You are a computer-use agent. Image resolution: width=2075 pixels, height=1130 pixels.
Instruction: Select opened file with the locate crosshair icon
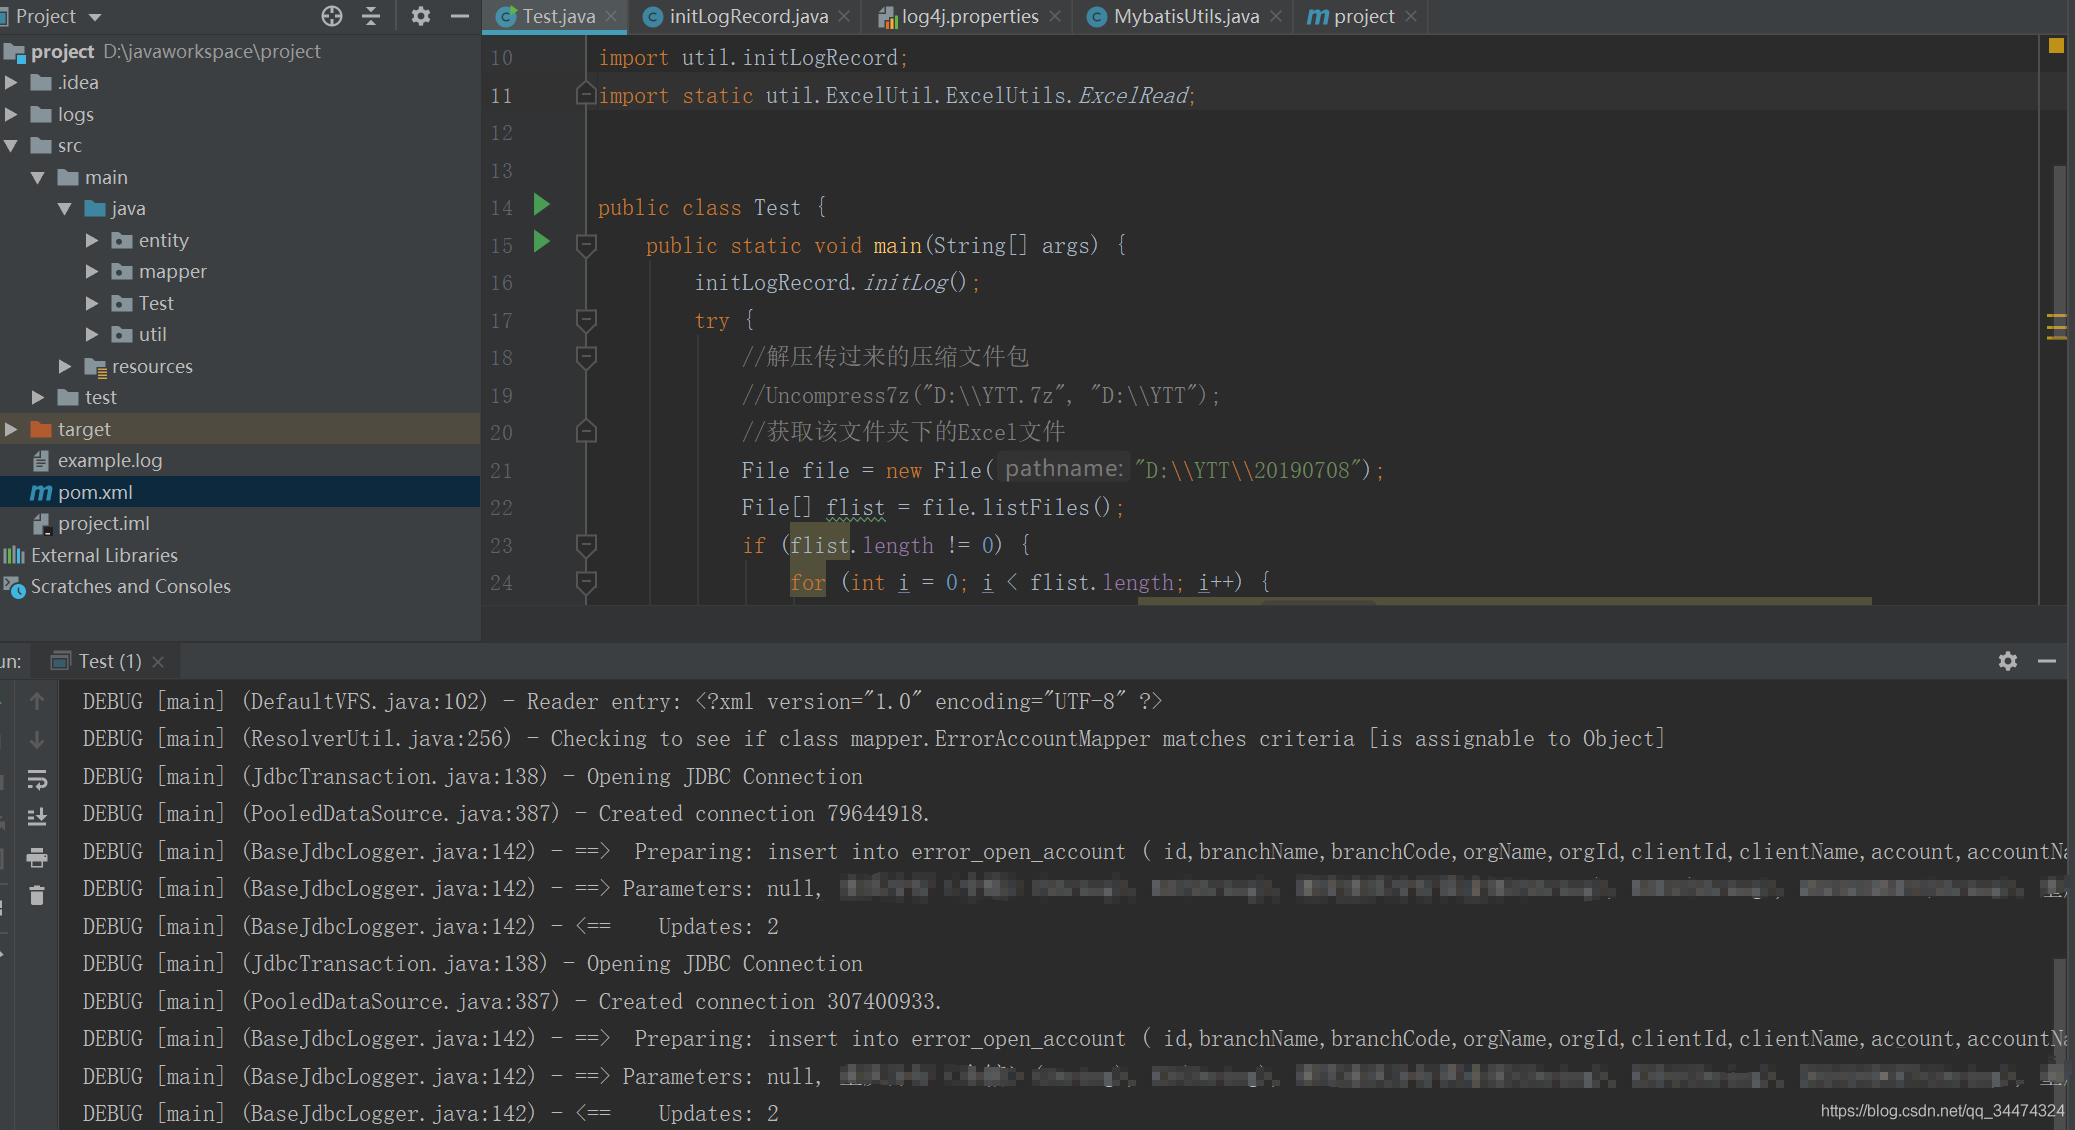coord(331,16)
